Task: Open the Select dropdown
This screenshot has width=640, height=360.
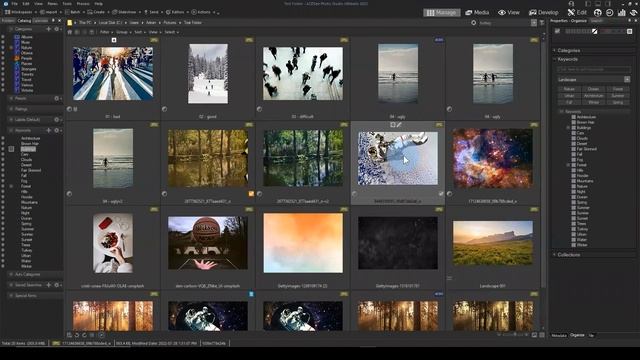Action: click(170, 32)
